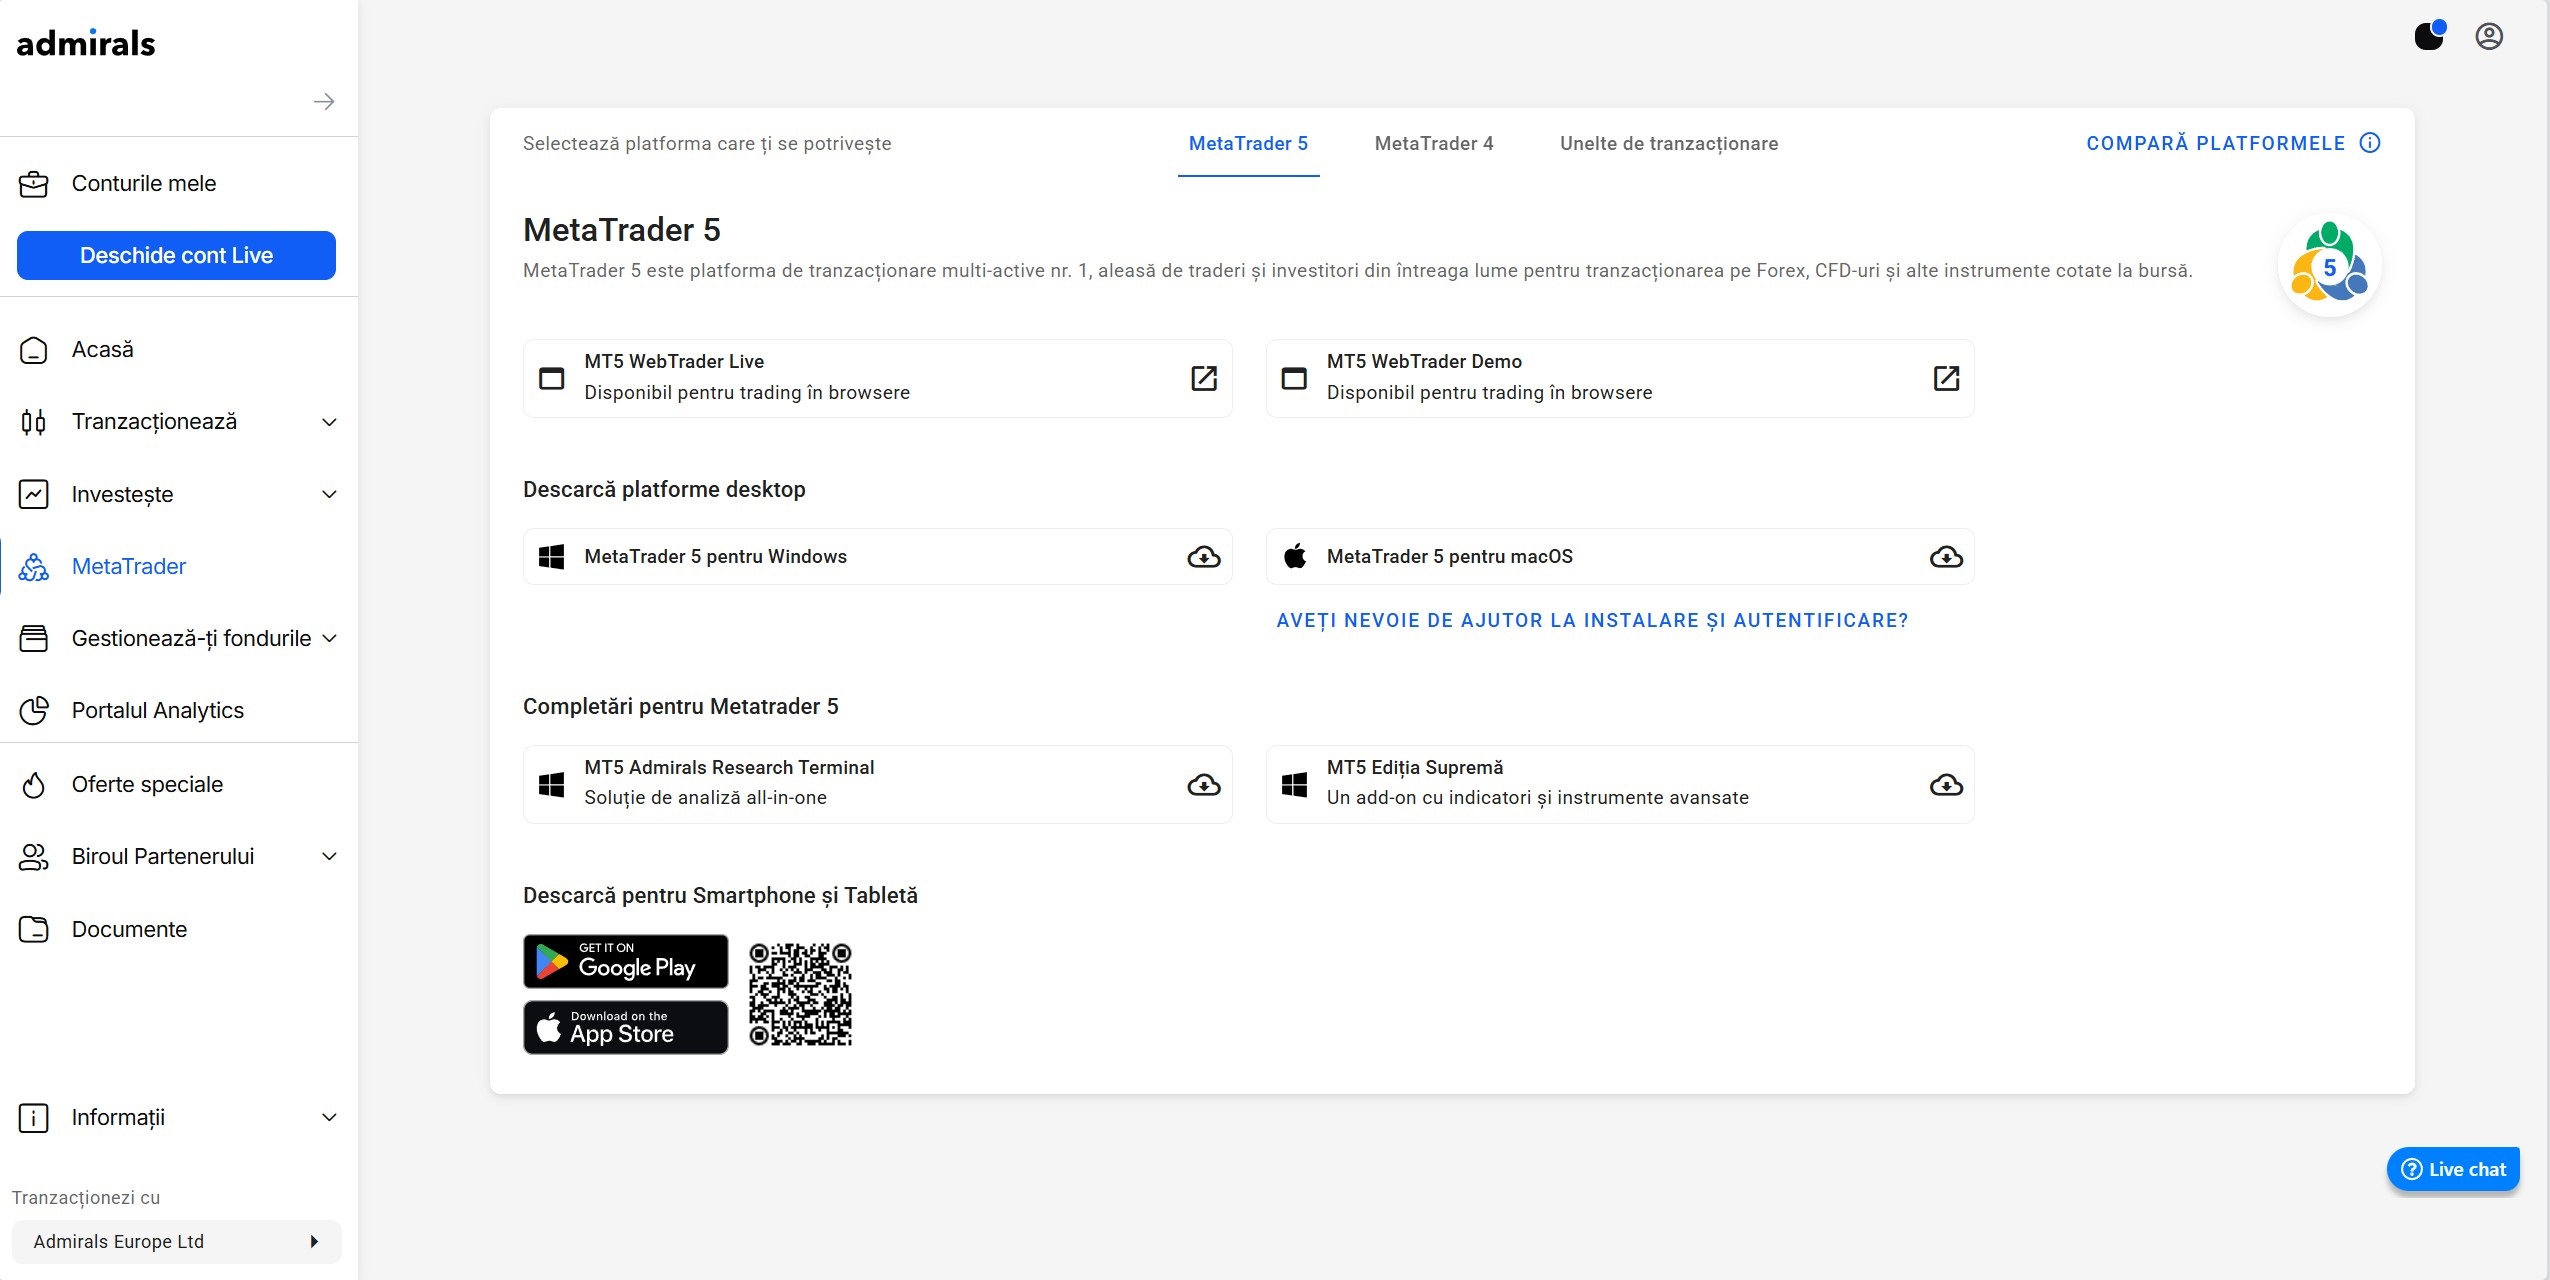Expand the Tranzacționează menu chevron

(x=329, y=422)
